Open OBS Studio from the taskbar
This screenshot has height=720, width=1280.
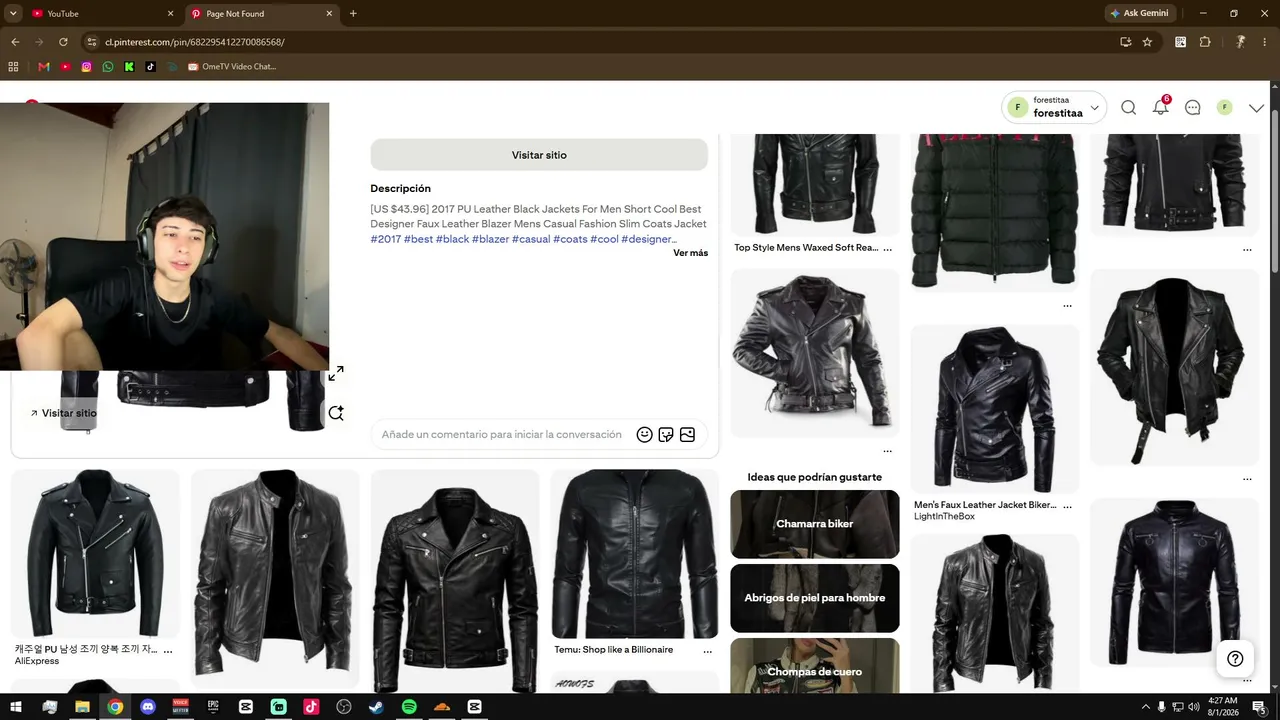tap(344, 707)
